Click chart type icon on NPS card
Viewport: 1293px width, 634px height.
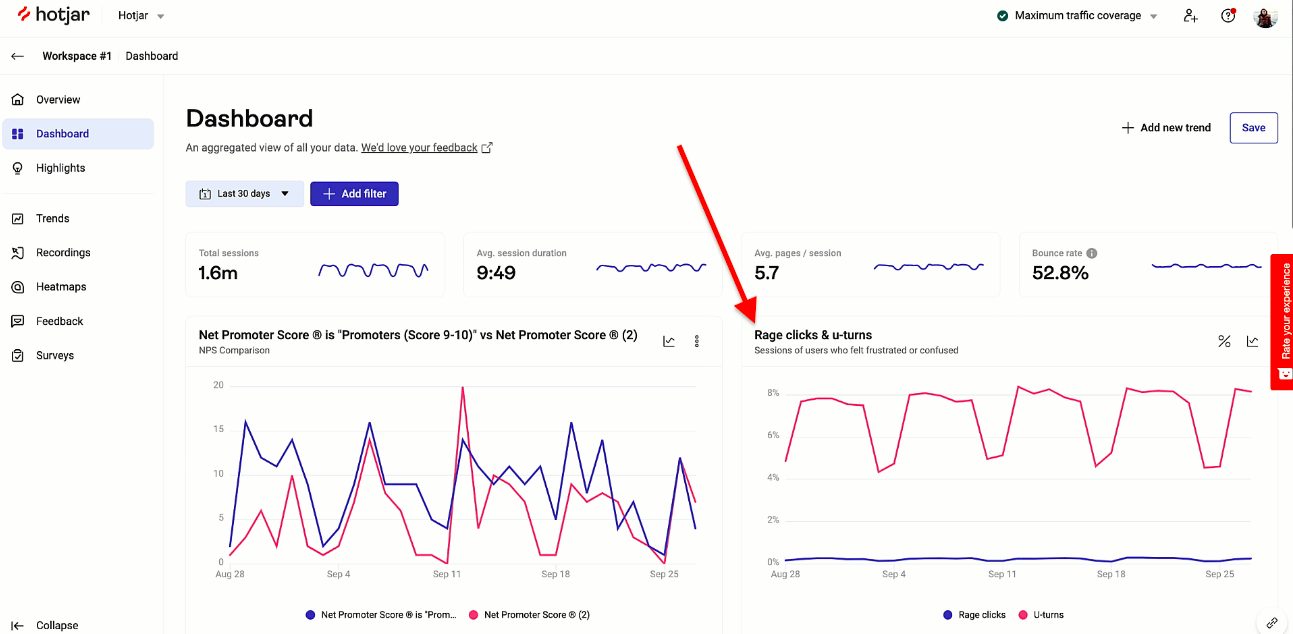click(x=669, y=341)
